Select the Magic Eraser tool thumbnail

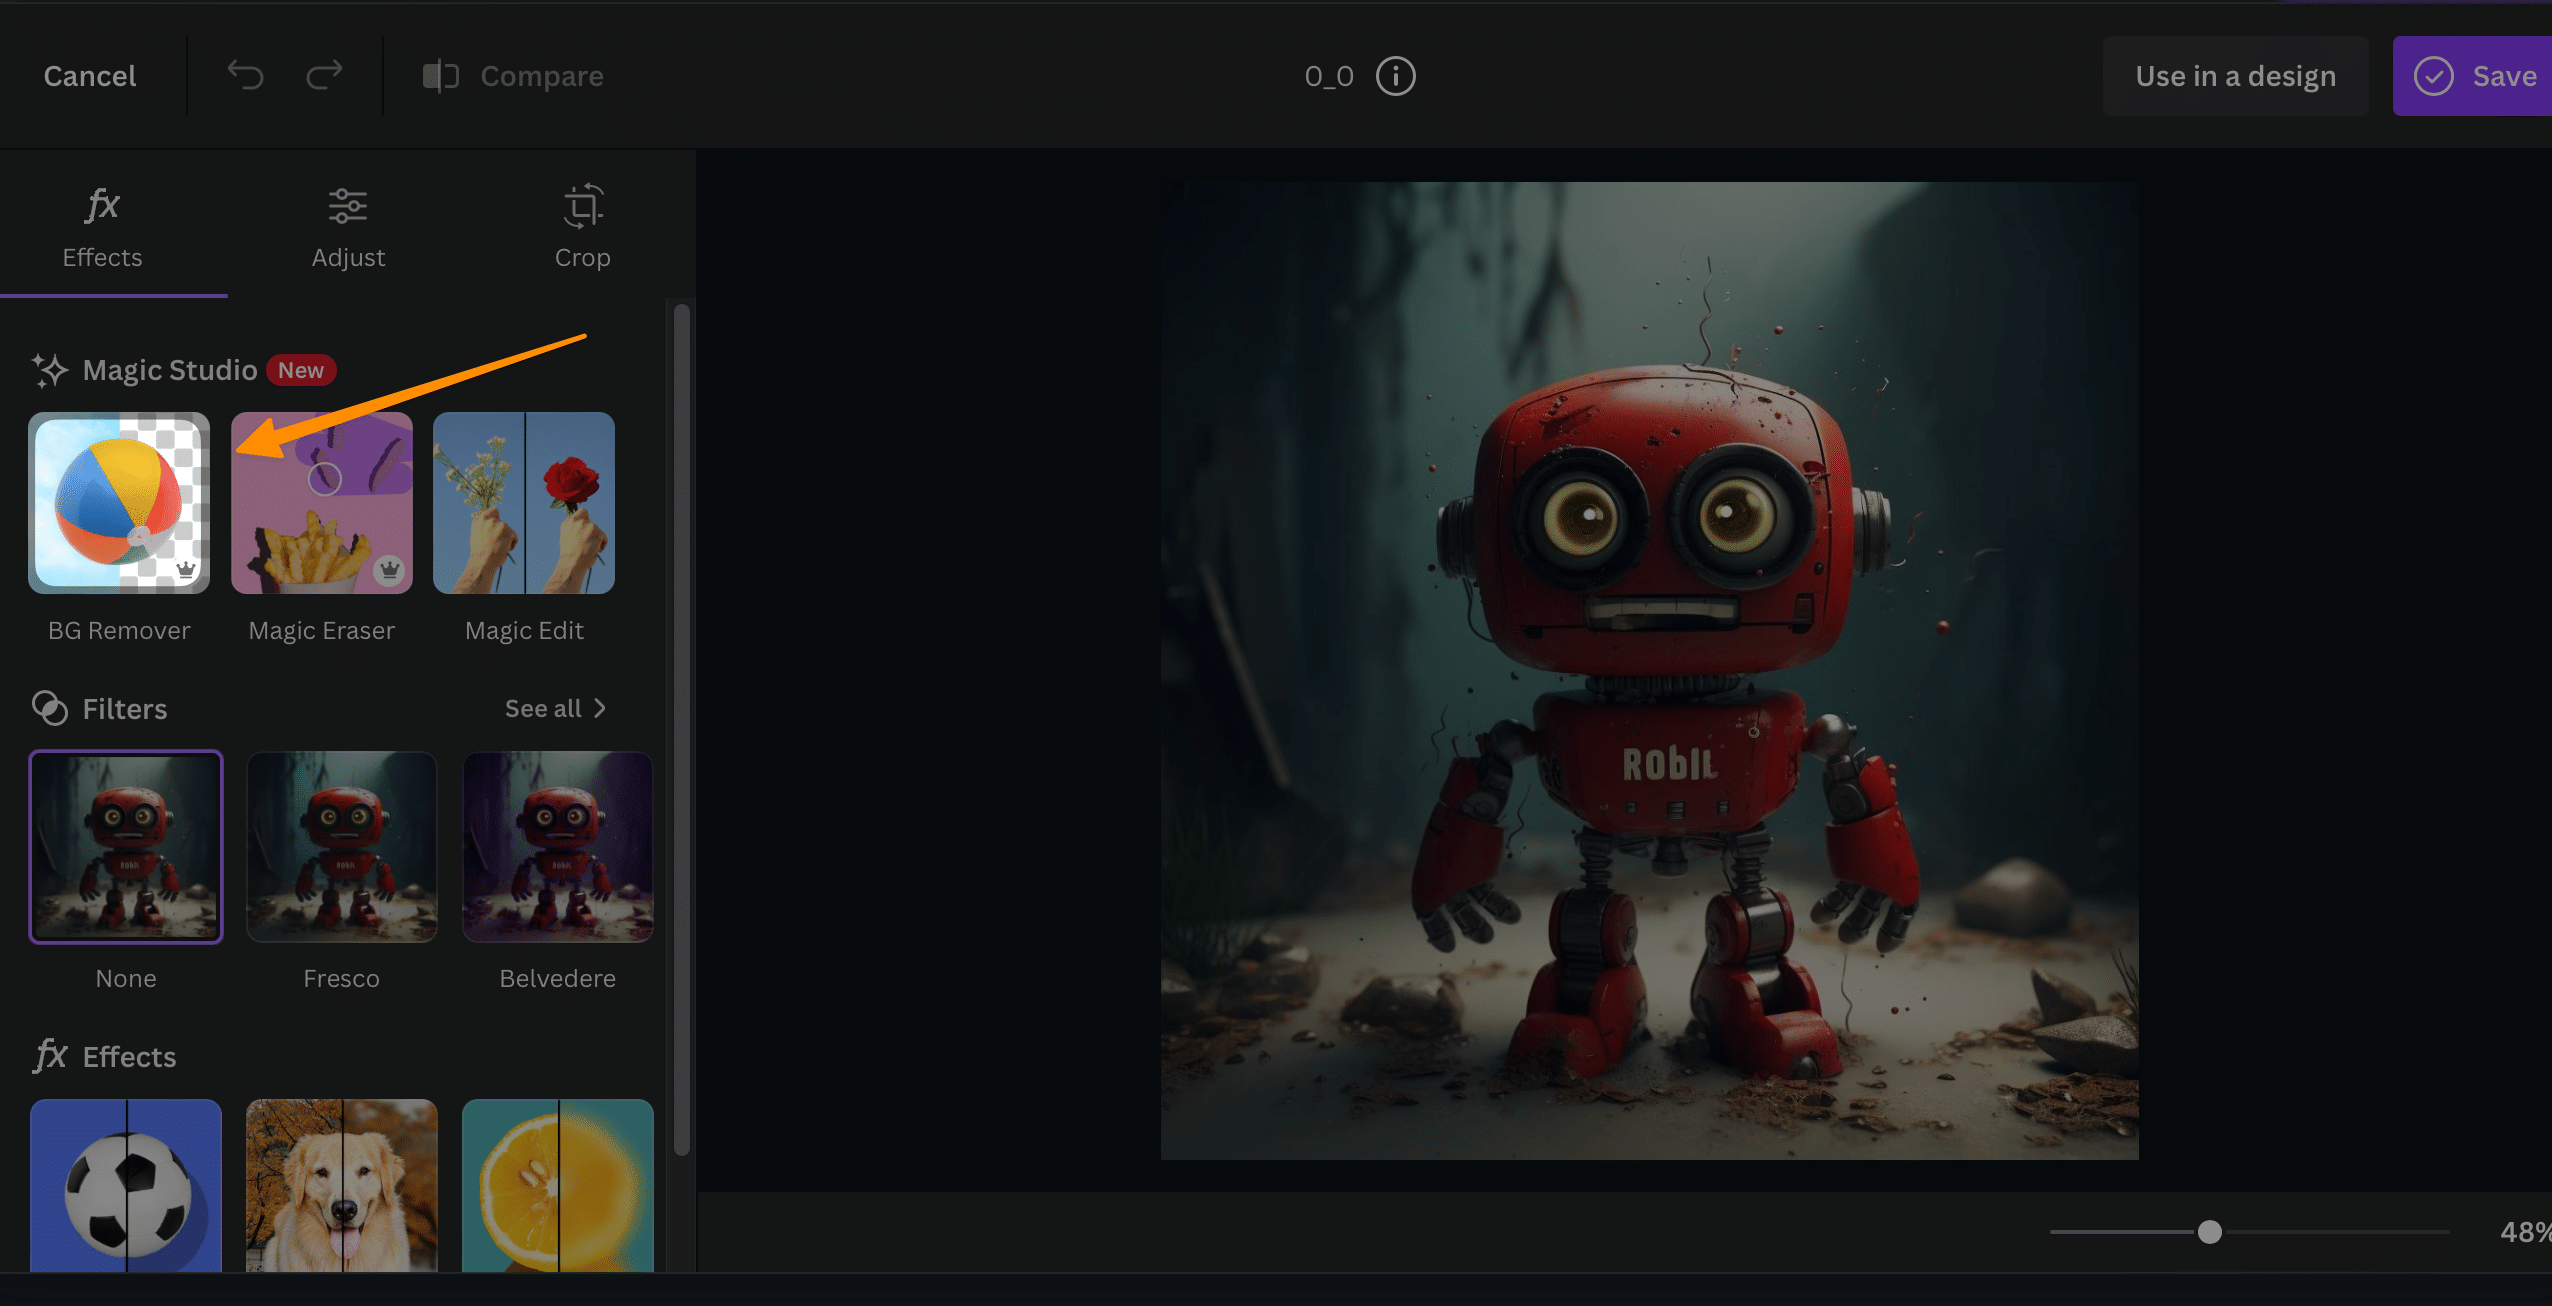pyautogui.click(x=322, y=503)
